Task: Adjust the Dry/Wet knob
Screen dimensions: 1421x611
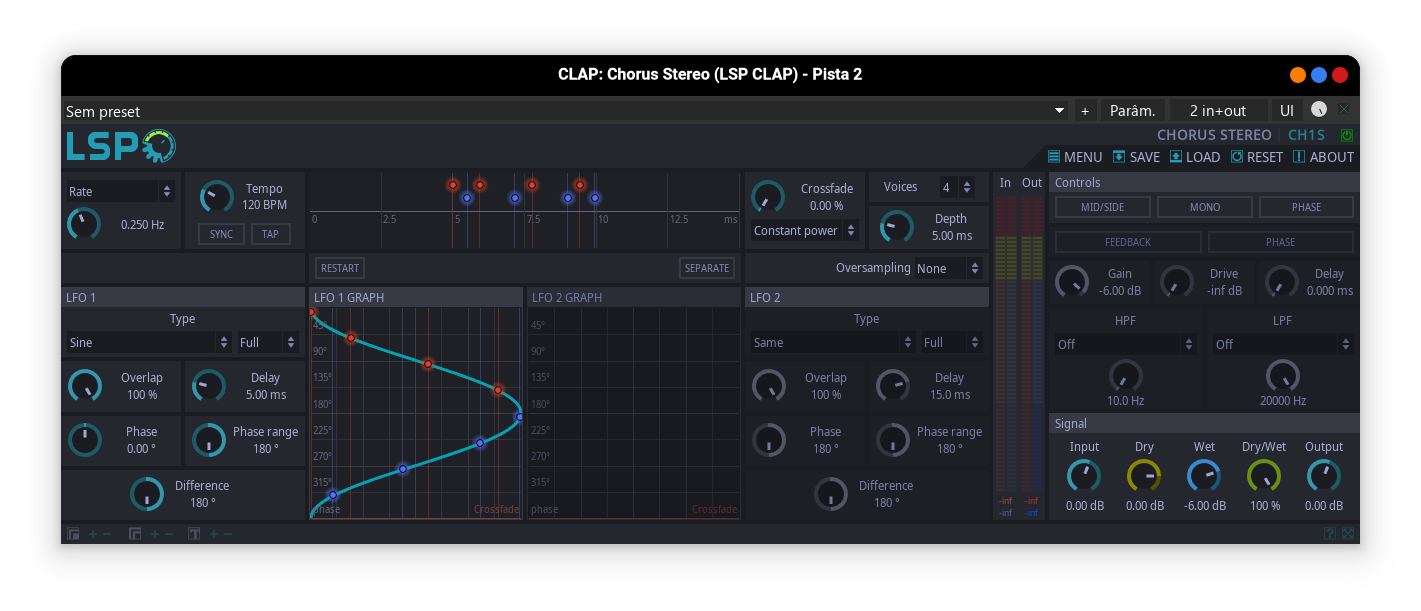Action: 1264,478
